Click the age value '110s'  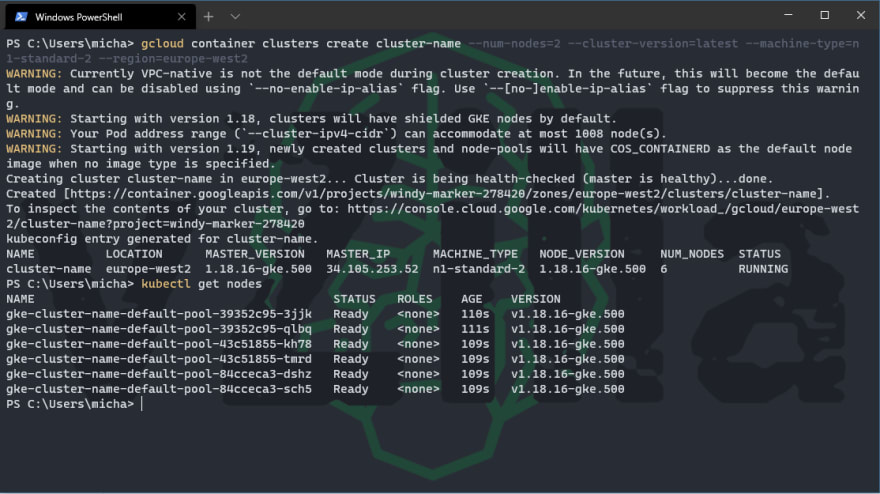pyautogui.click(x=475, y=314)
